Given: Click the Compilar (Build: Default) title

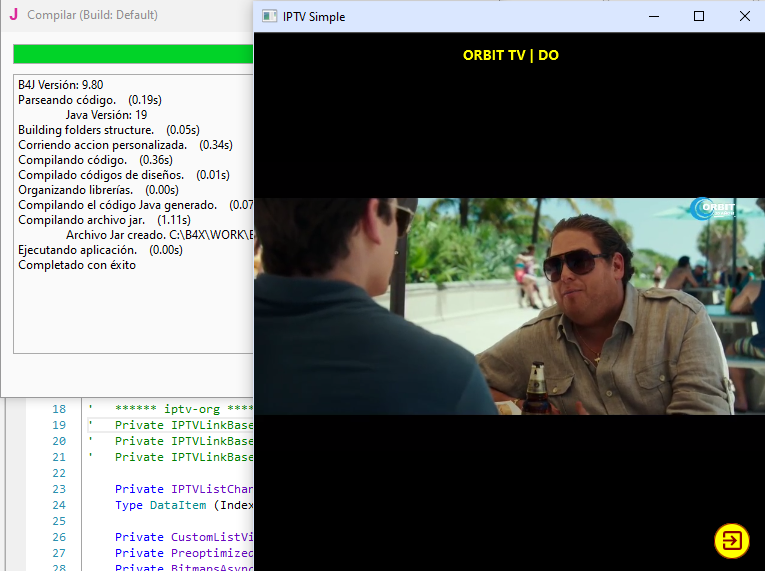Looking at the screenshot, I should pyautogui.click(x=92, y=15).
